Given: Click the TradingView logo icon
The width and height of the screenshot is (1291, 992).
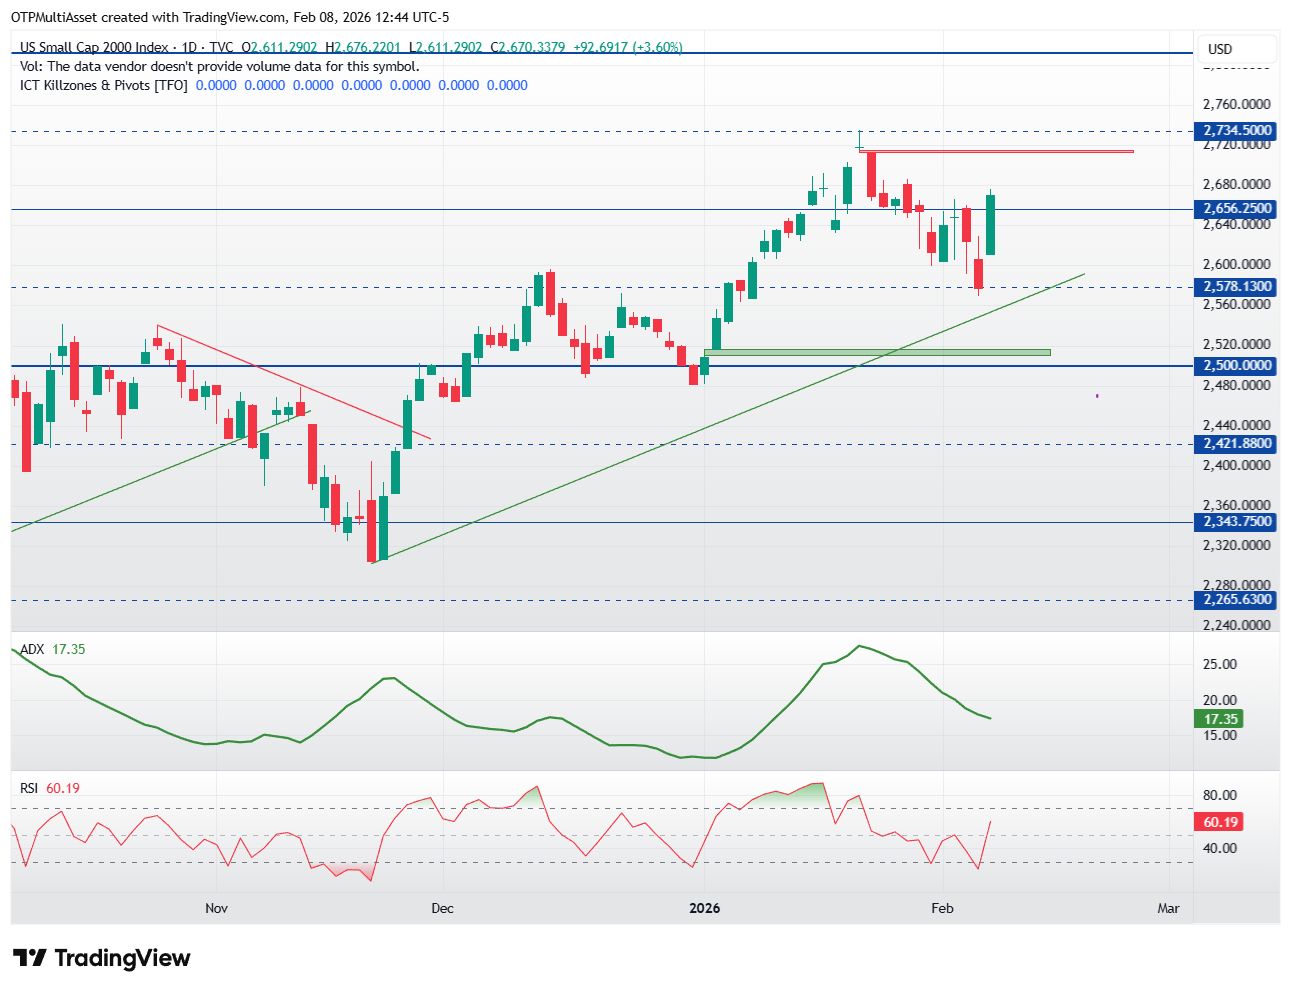Looking at the screenshot, I should pos(30,958).
